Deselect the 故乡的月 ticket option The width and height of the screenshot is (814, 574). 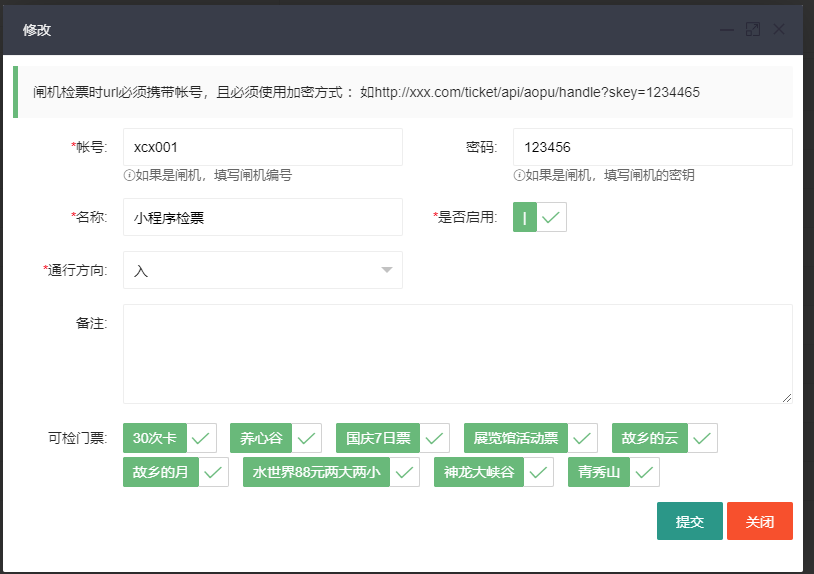175,472
